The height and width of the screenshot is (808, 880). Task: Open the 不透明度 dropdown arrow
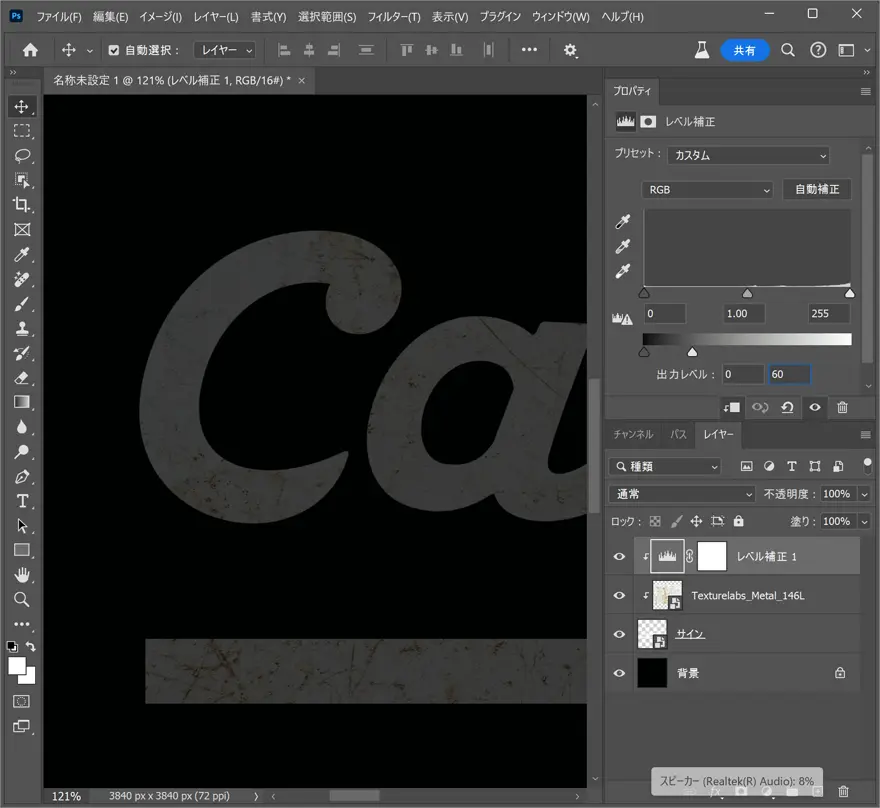pos(864,494)
